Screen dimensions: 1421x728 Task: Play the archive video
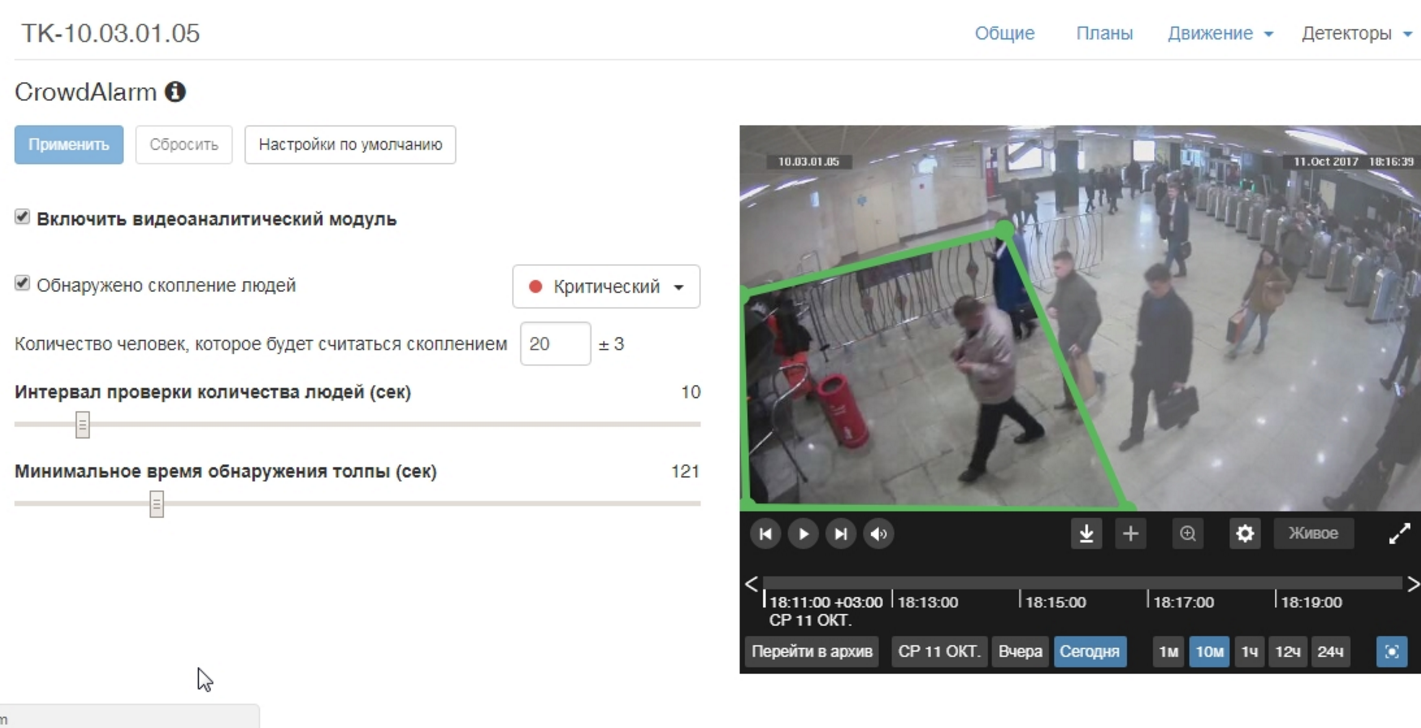(x=803, y=534)
